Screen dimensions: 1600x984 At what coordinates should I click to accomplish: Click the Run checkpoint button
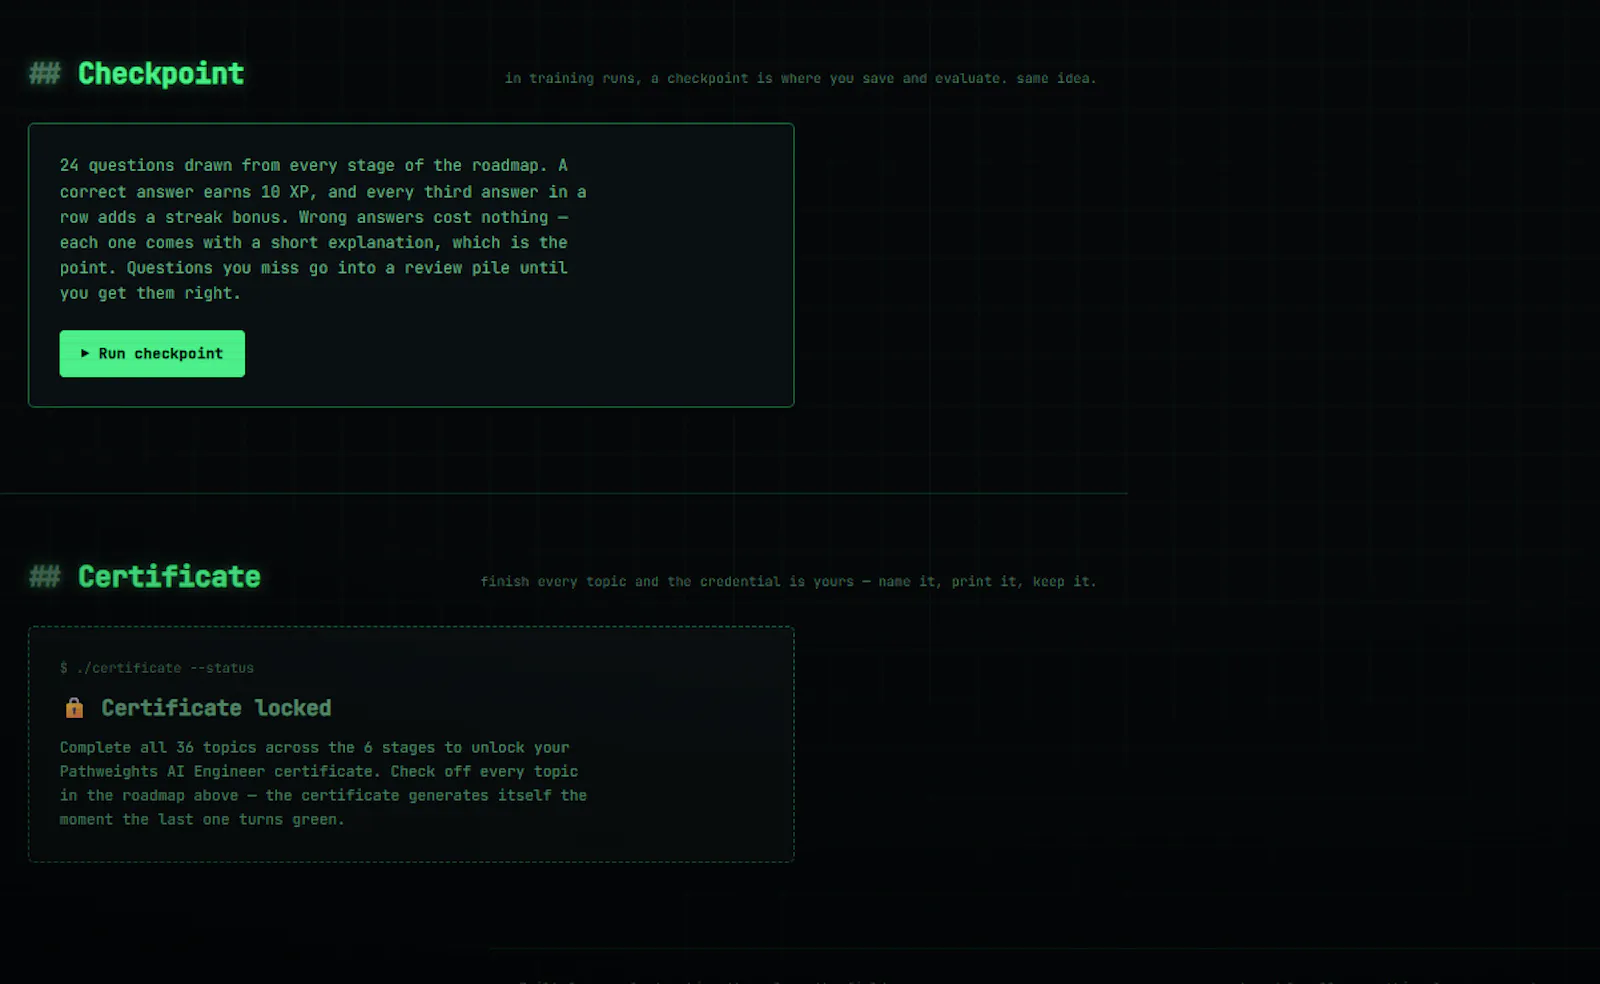tap(152, 354)
